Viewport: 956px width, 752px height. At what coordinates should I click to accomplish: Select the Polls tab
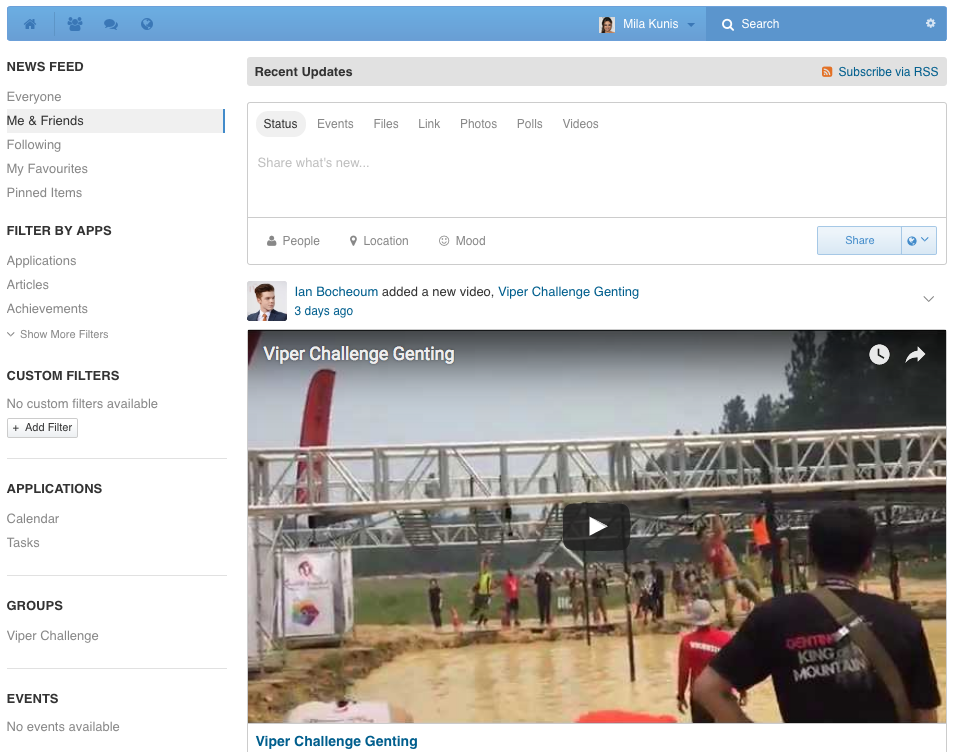coord(529,124)
